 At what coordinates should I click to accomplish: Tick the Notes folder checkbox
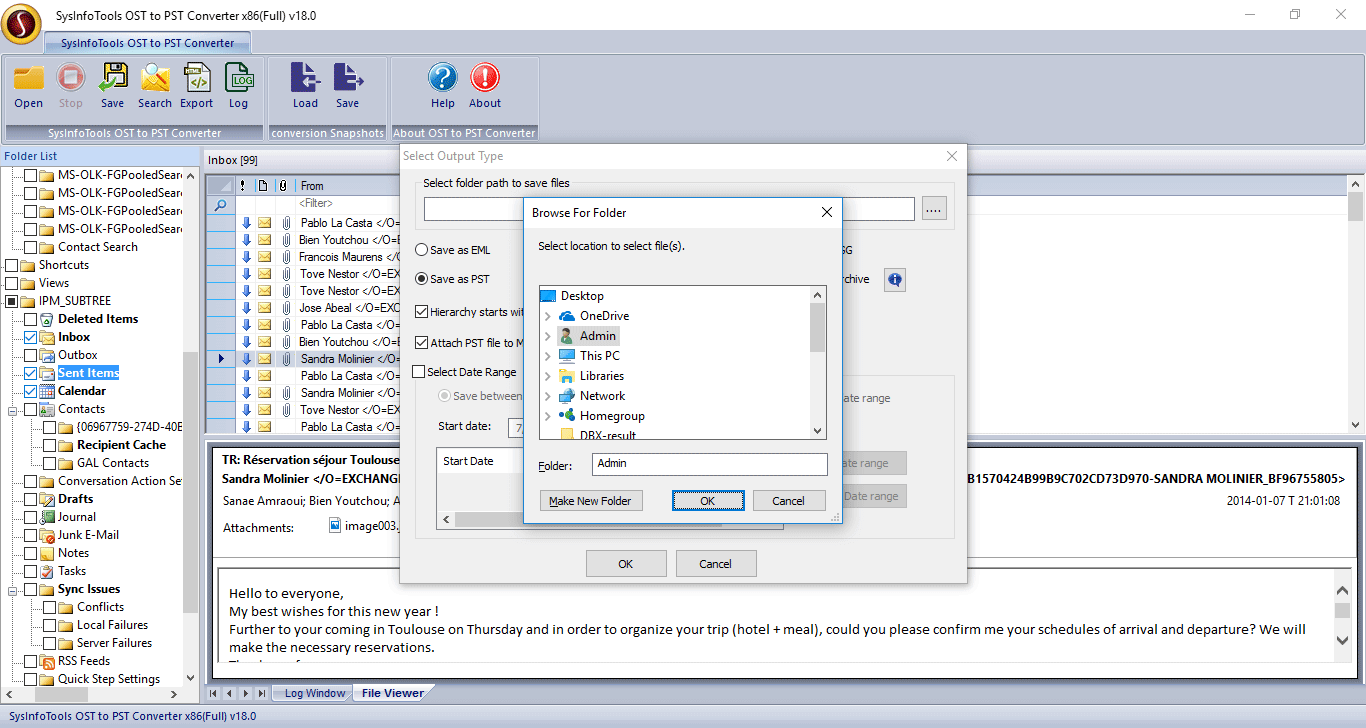click(x=30, y=553)
